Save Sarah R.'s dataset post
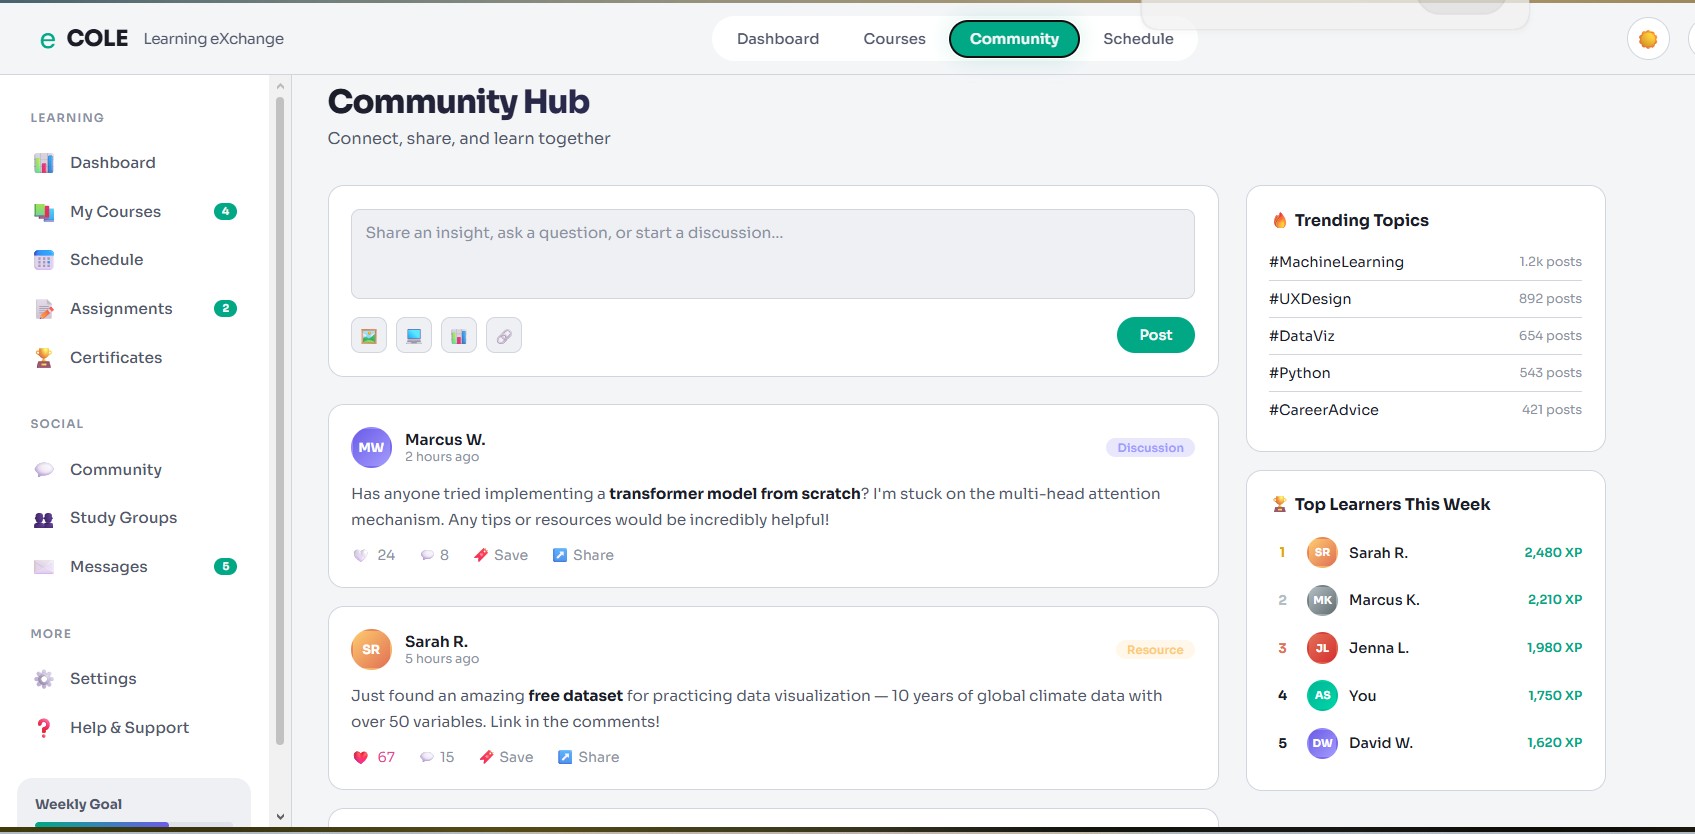Viewport: 1695px width, 834px height. [506, 757]
